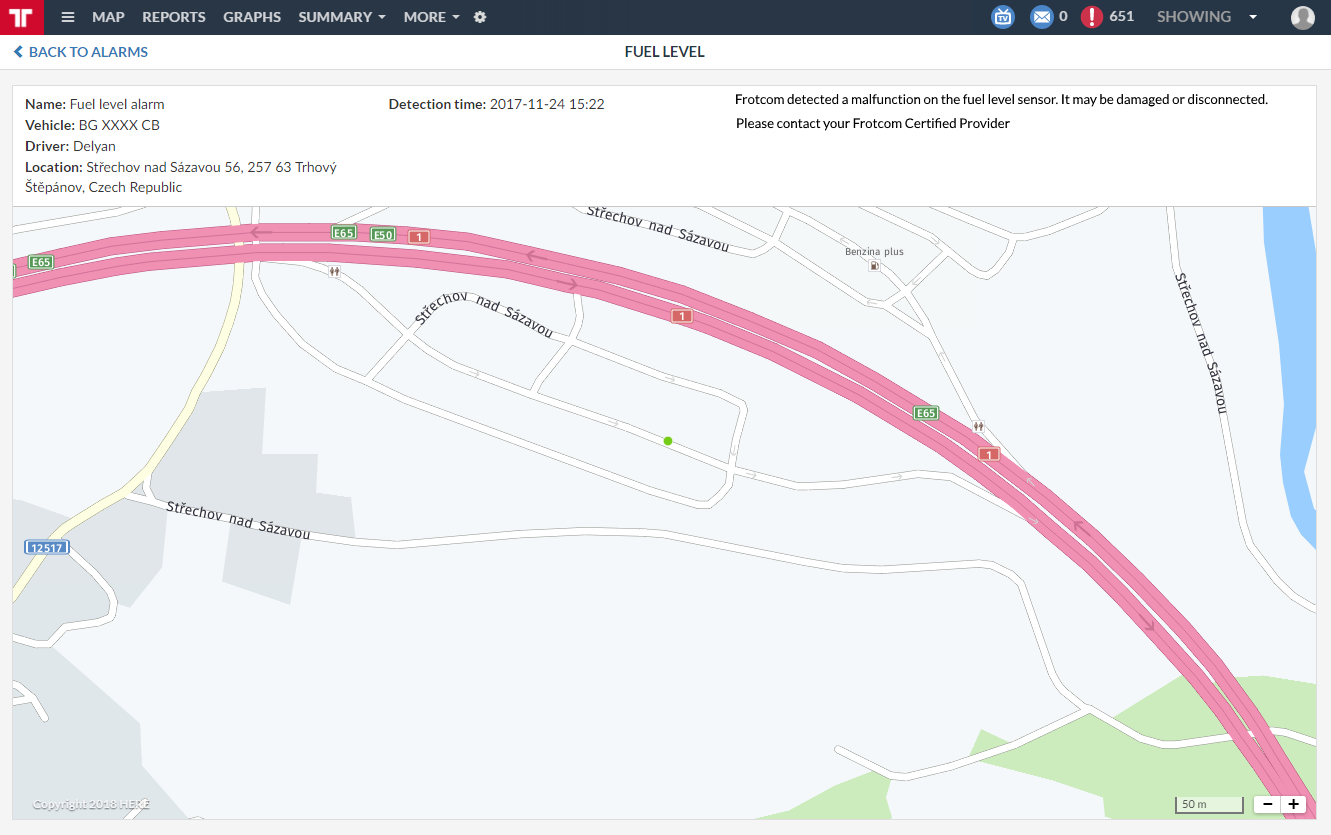This screenshot has height=835, width=1331.
Task: Click the Back to Alarms link
Action: point(81,52)
